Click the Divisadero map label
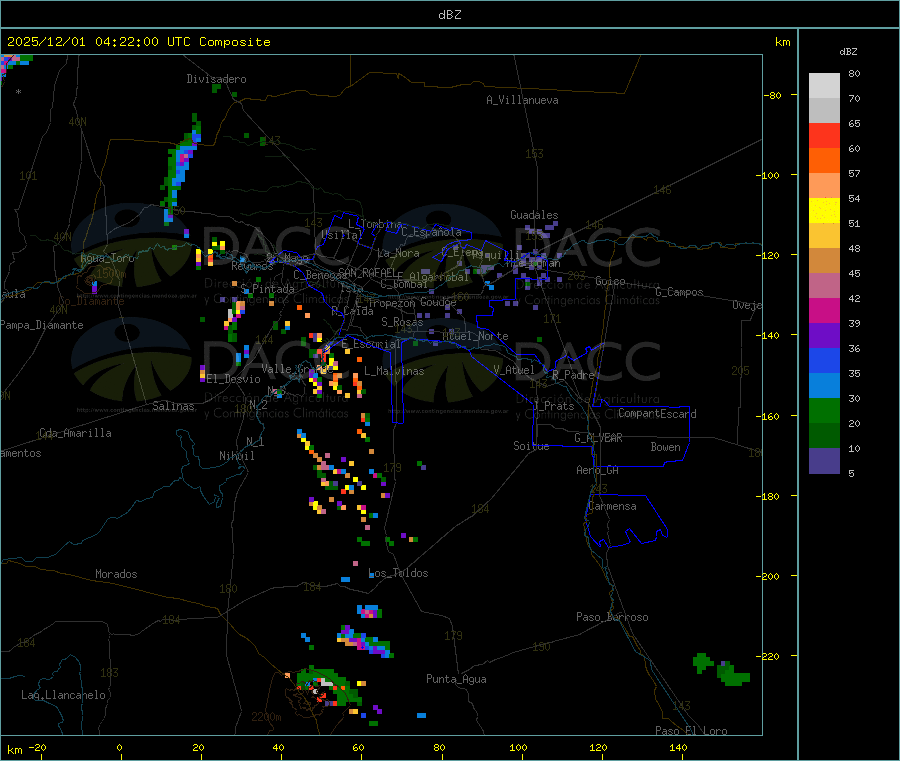900x761 pixels. pyautogui.click(x=216, y=79)
